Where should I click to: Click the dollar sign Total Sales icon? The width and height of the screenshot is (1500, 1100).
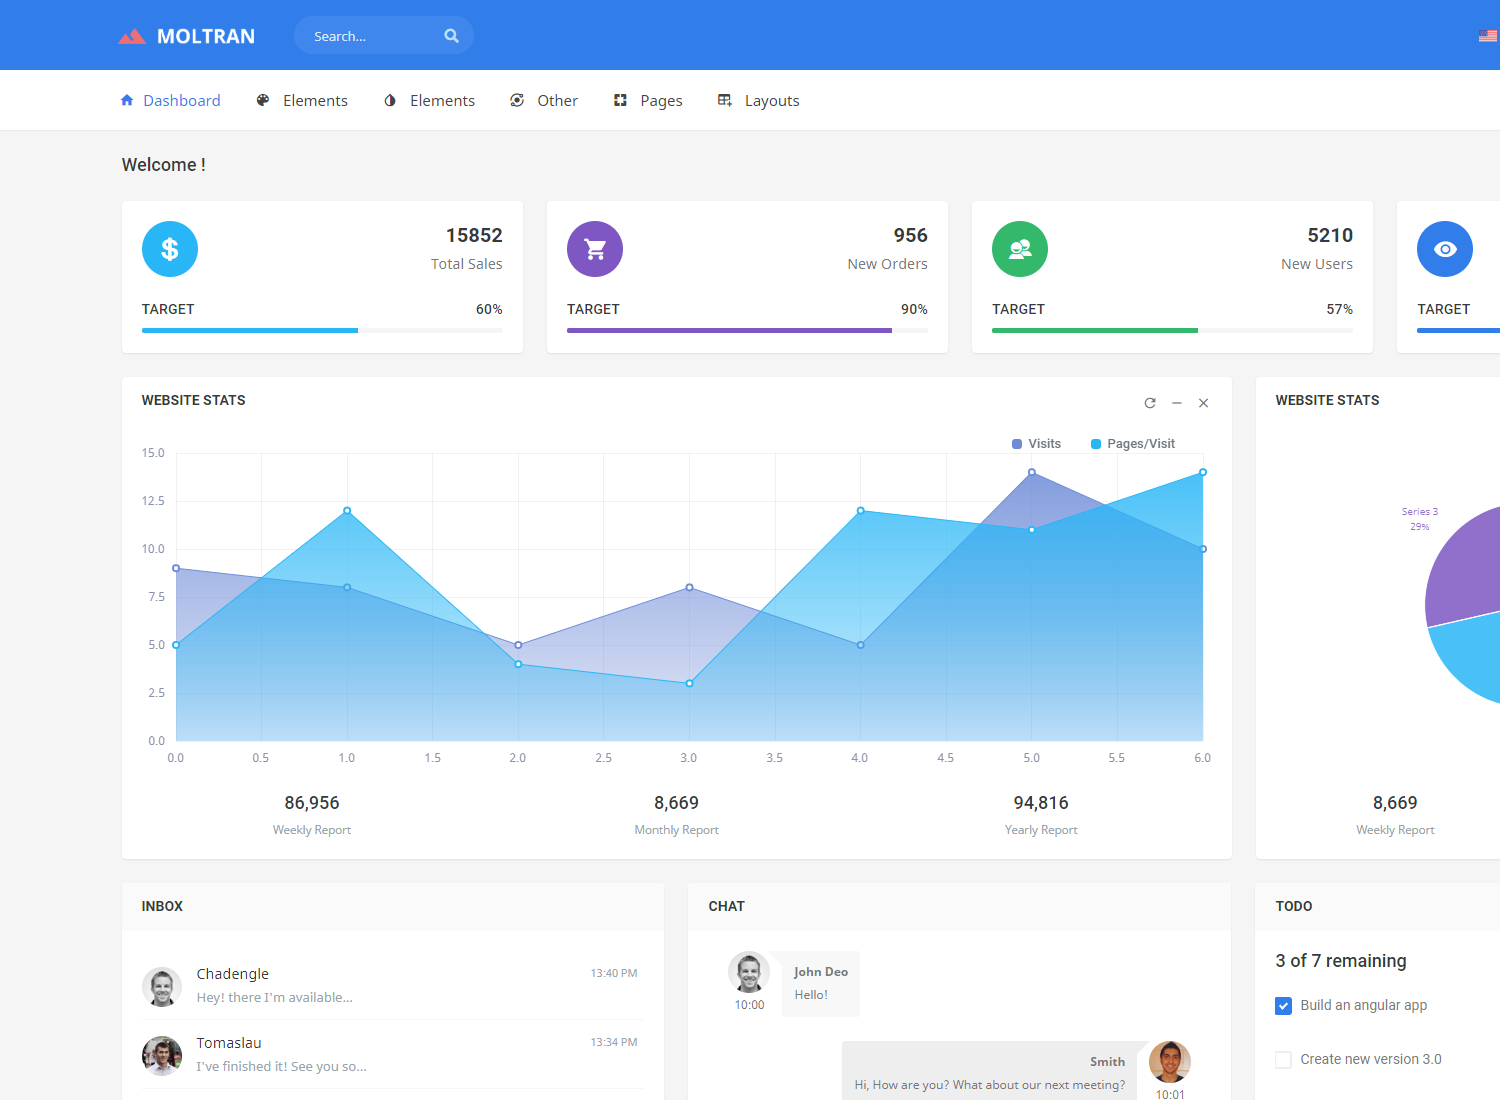(170, 249)
